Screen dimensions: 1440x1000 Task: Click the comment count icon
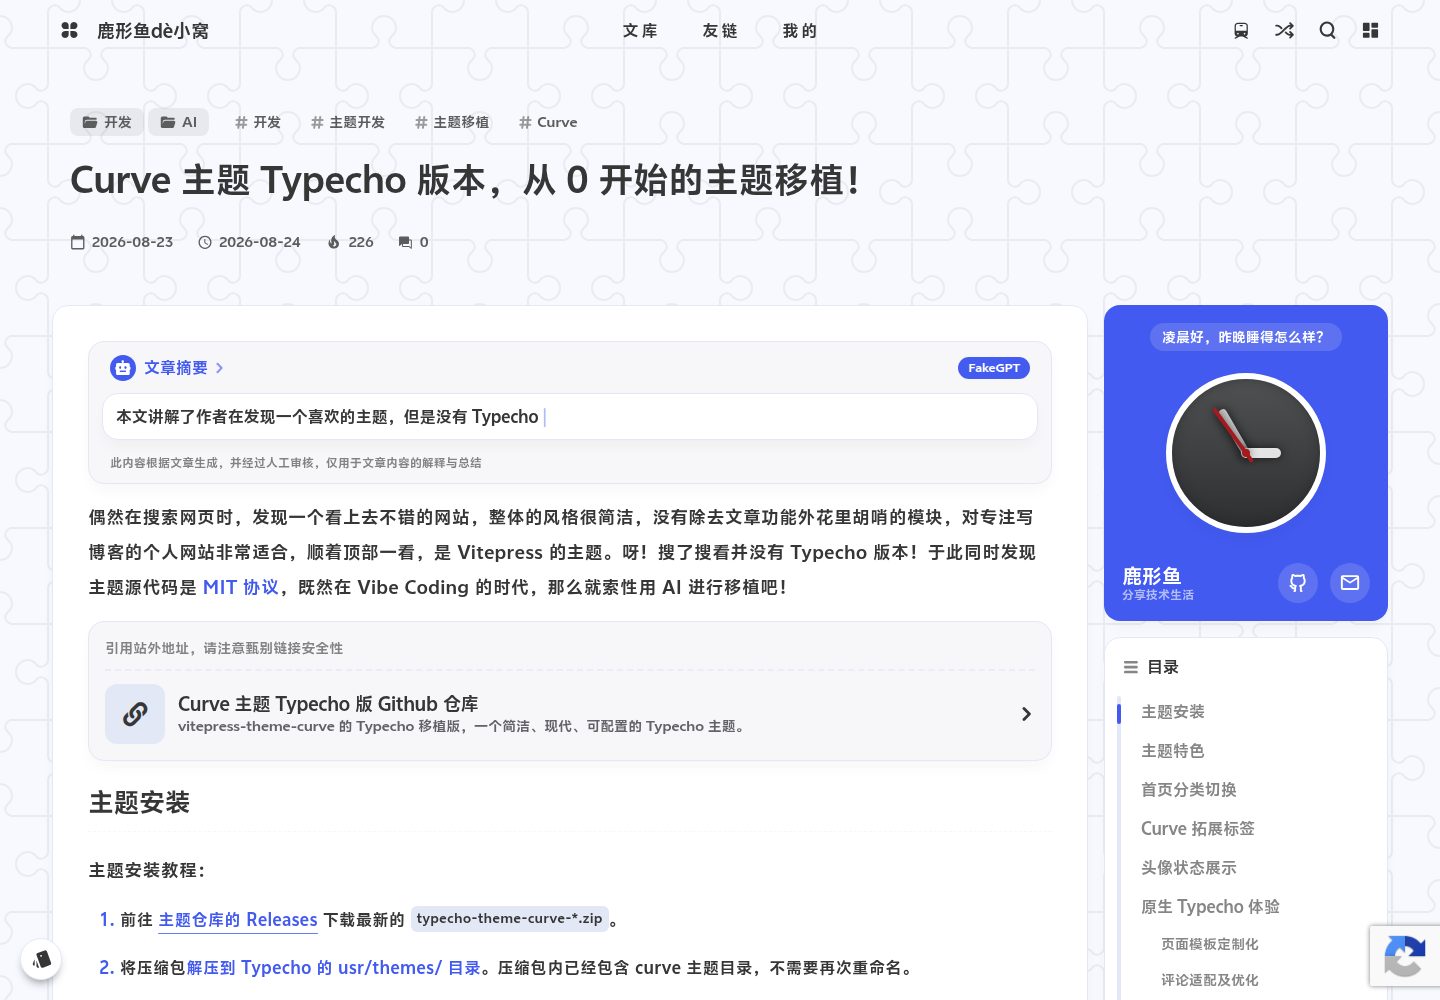pos(405,242)
